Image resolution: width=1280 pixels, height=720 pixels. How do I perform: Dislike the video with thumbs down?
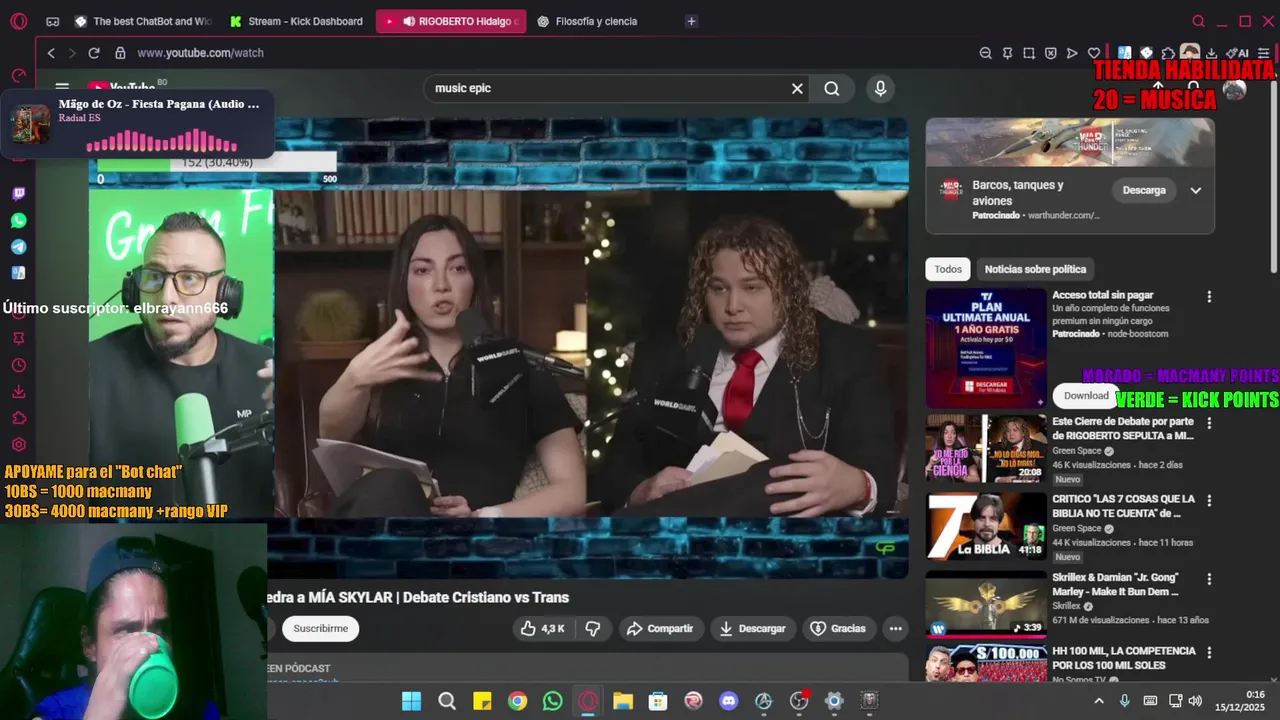coord(593,629)
